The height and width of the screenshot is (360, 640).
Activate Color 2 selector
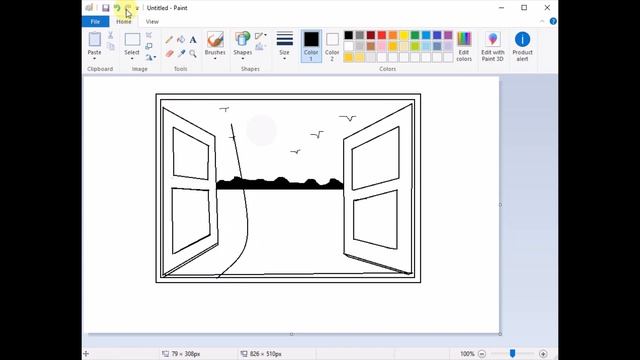[x=332, y=46]
